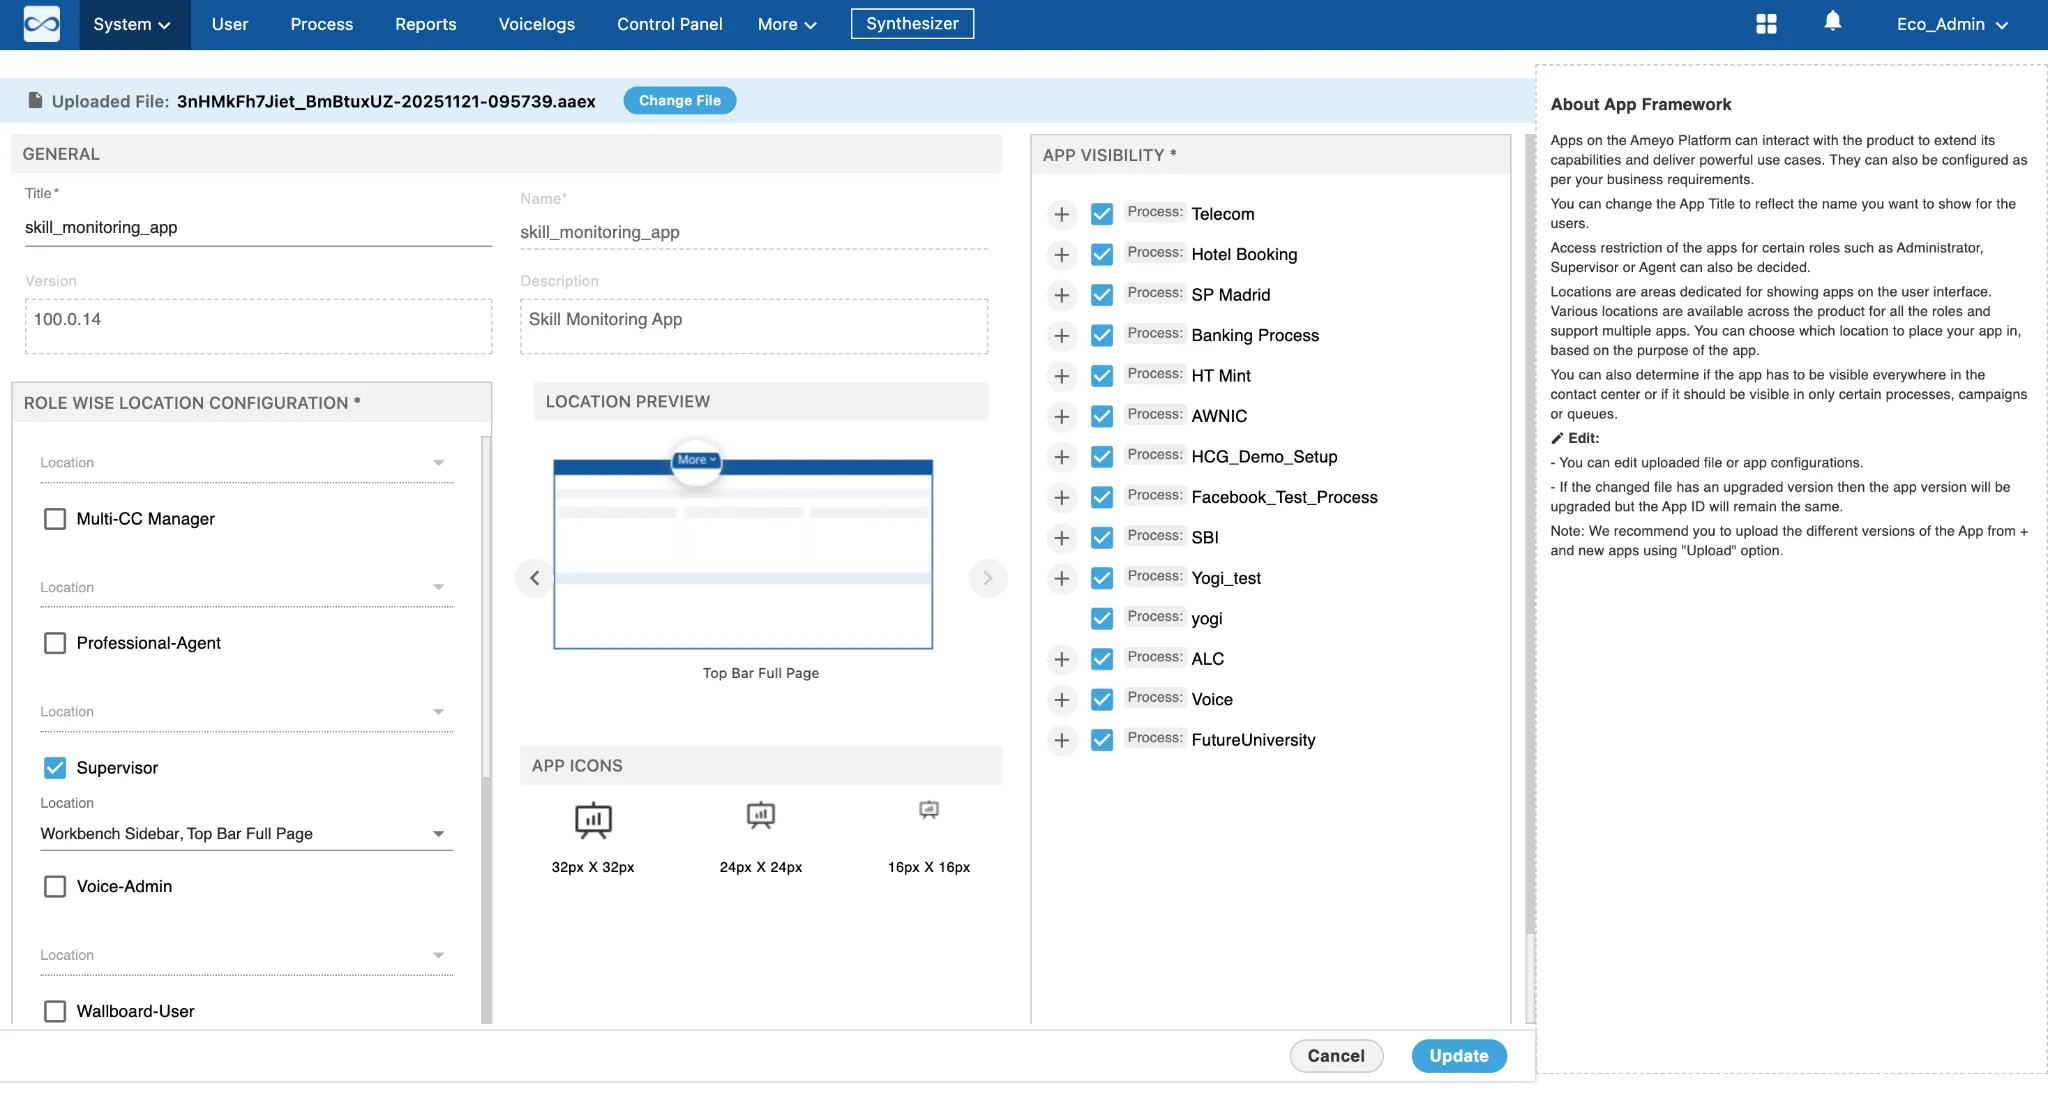
Task: Open the Synthesizer button
Action: click(912, 23)
